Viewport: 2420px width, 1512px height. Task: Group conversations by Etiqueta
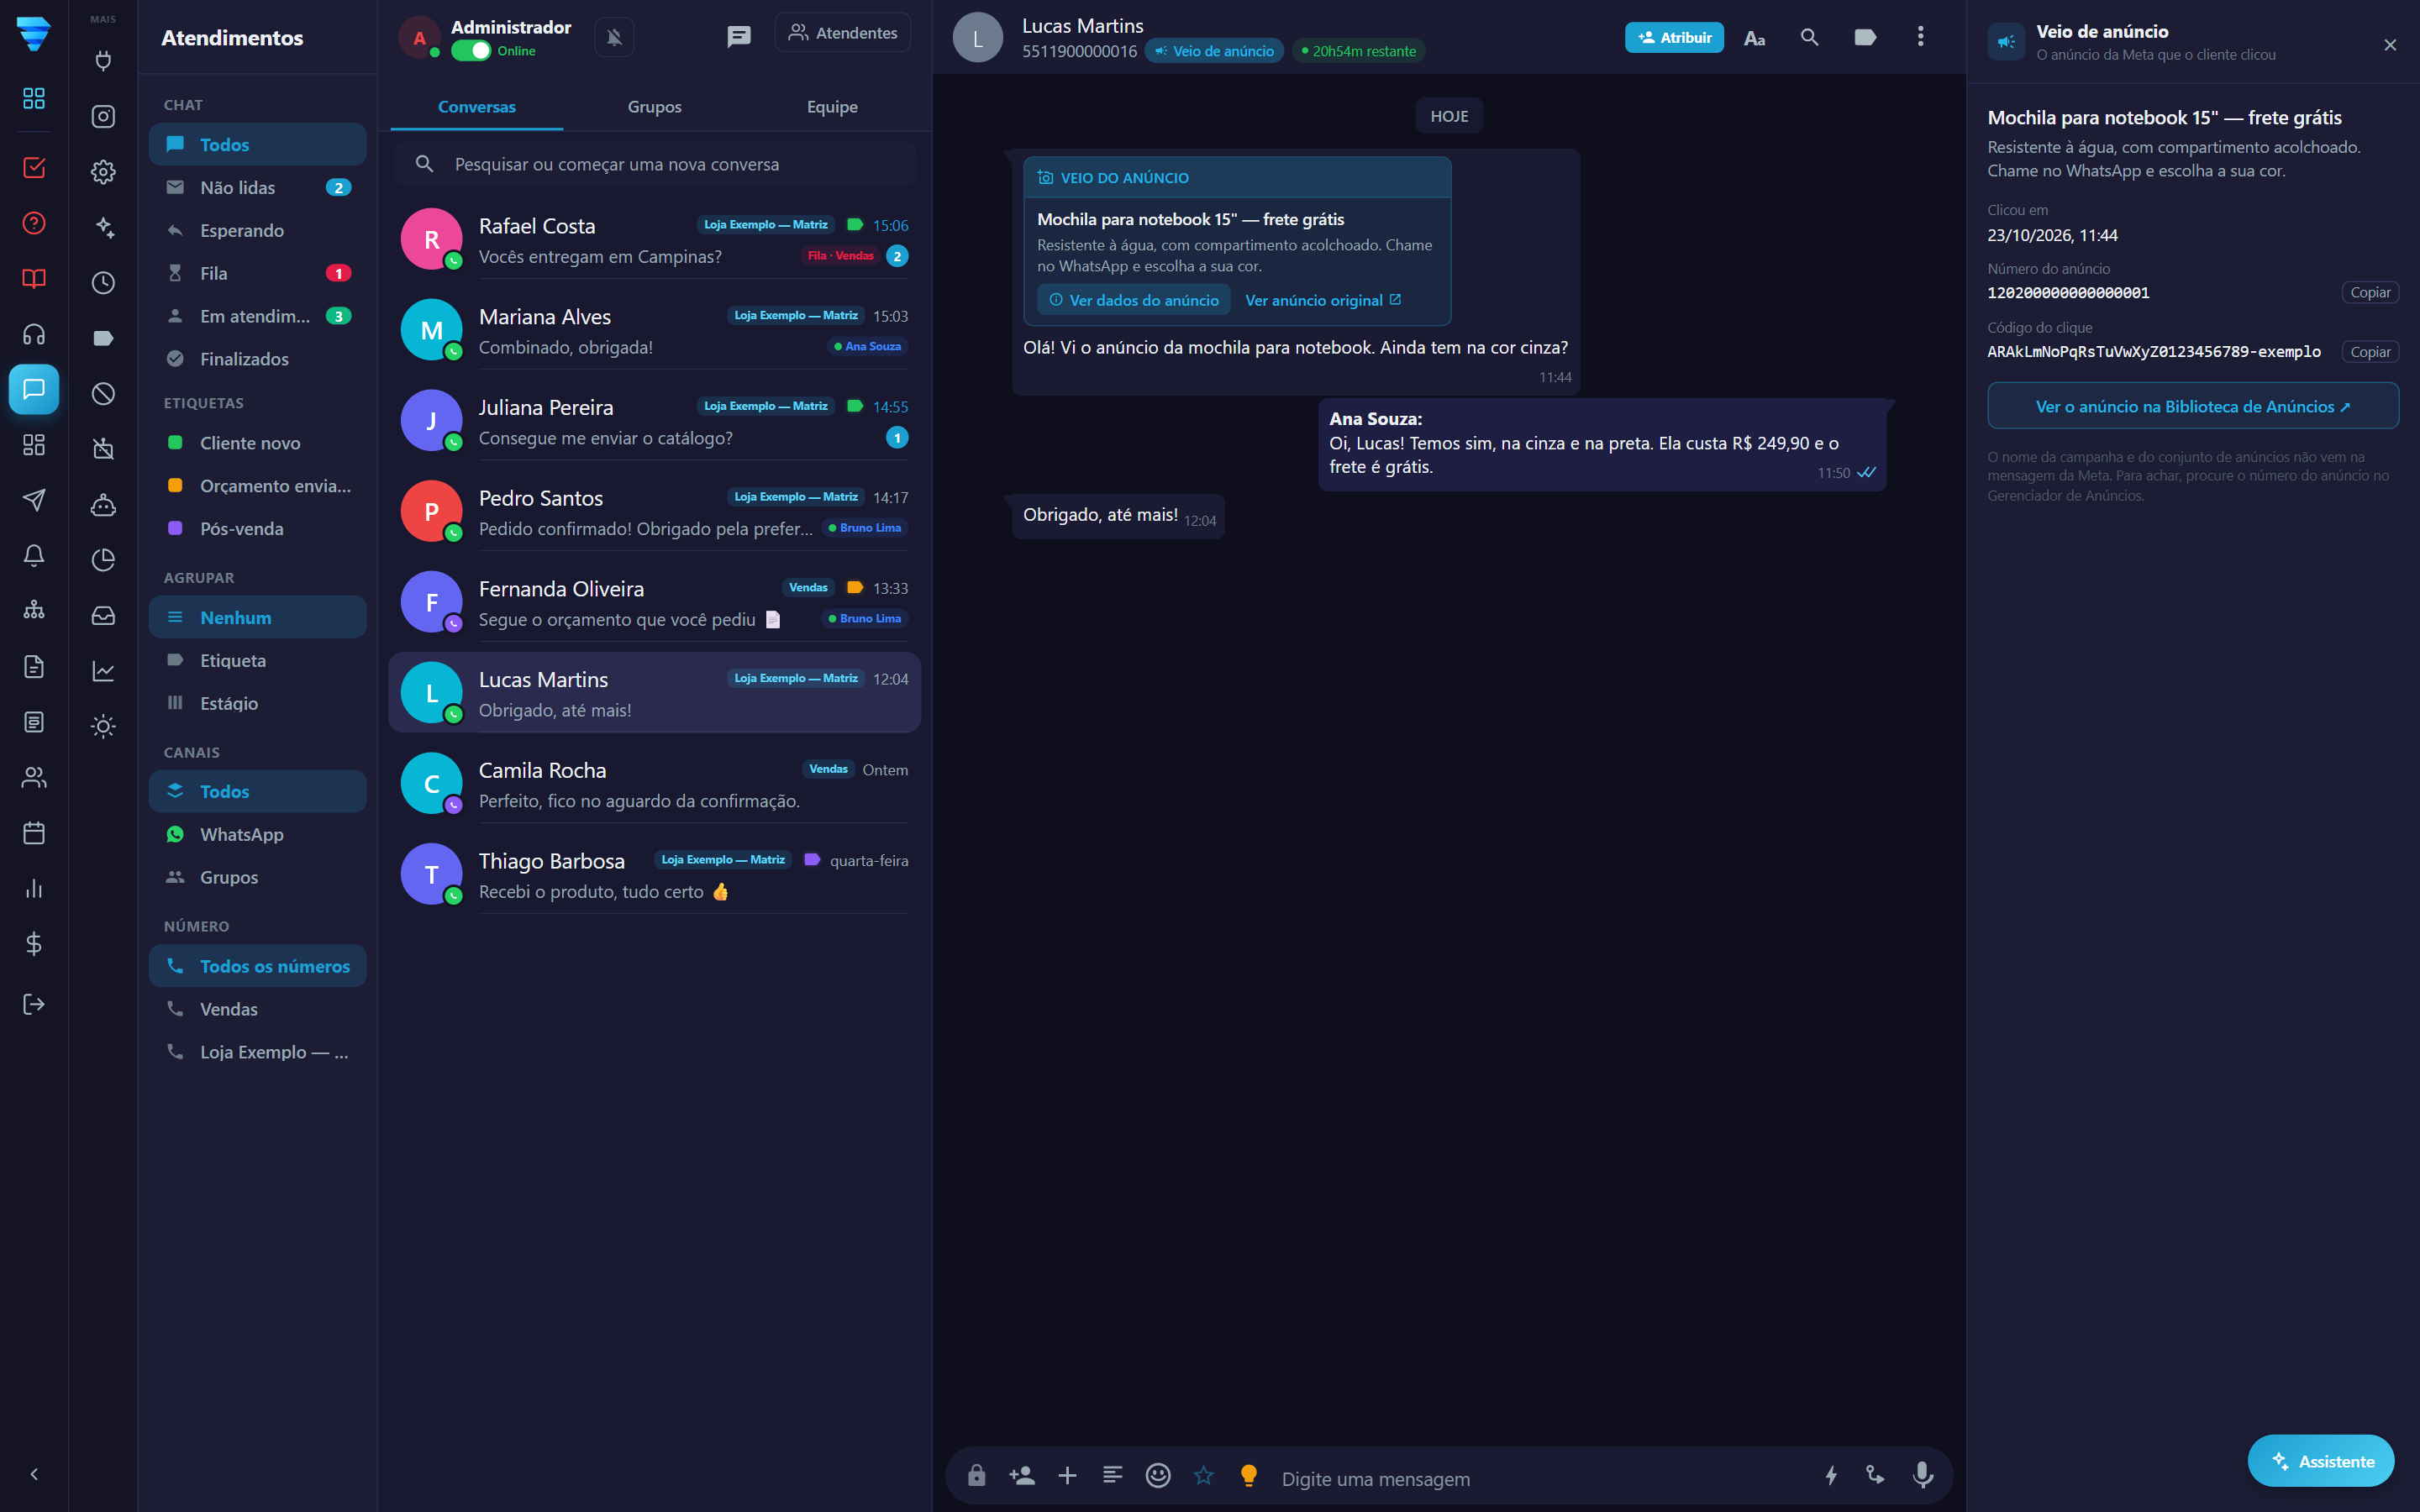point(258,661)
